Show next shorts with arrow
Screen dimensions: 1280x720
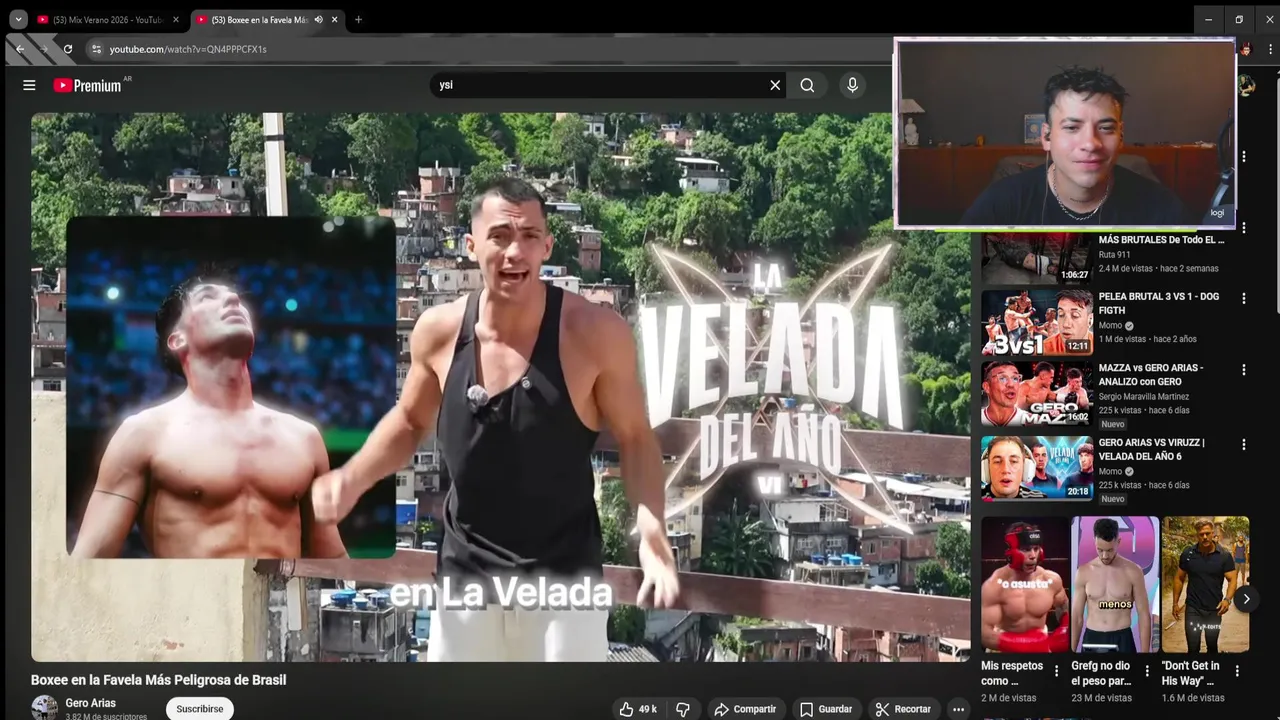[1246, 599]
